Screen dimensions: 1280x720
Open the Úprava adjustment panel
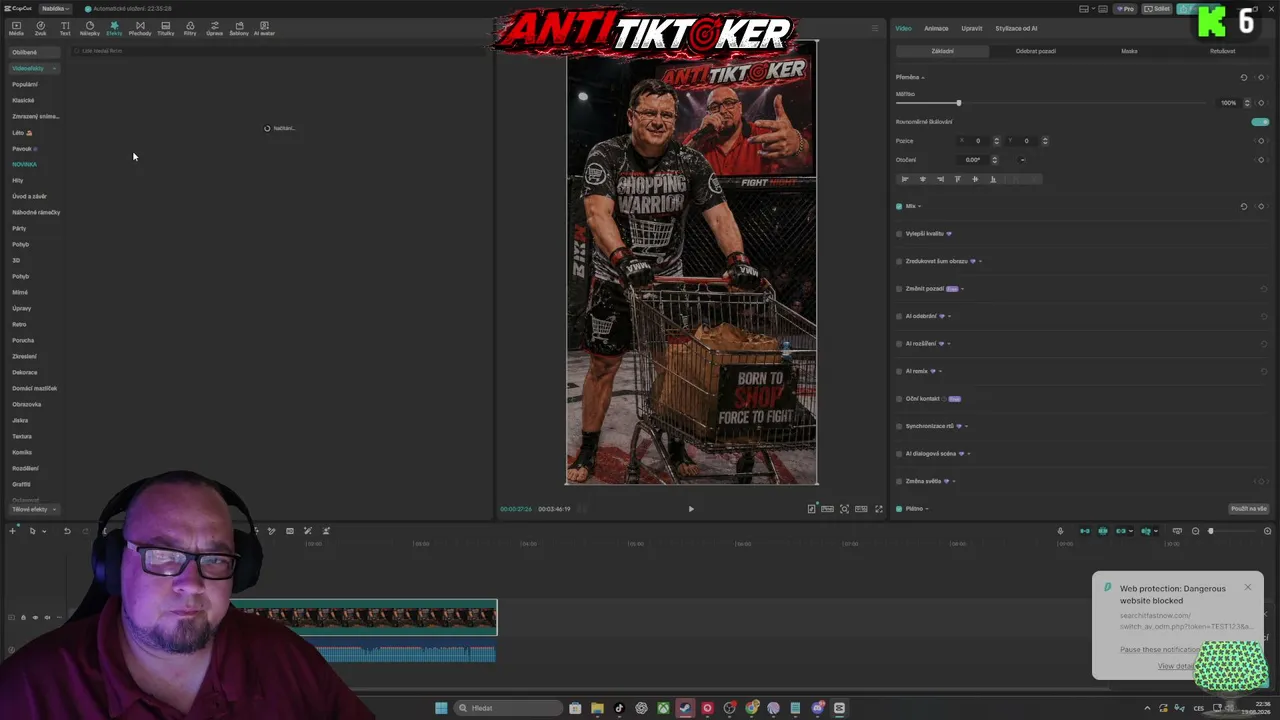tap(214, 28)
